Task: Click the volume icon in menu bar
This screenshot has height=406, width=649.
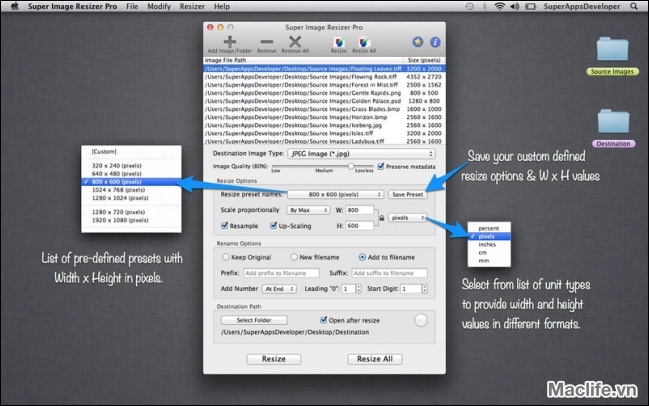Action: [514, 6]
